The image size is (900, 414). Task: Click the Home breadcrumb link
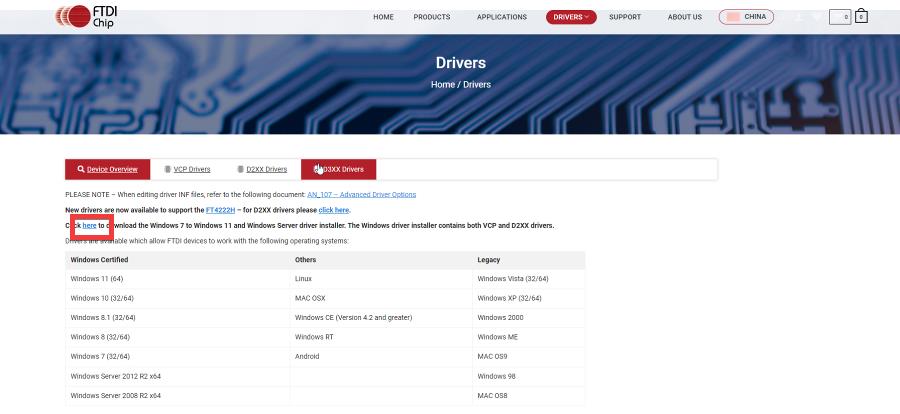(x=443, y=84)
